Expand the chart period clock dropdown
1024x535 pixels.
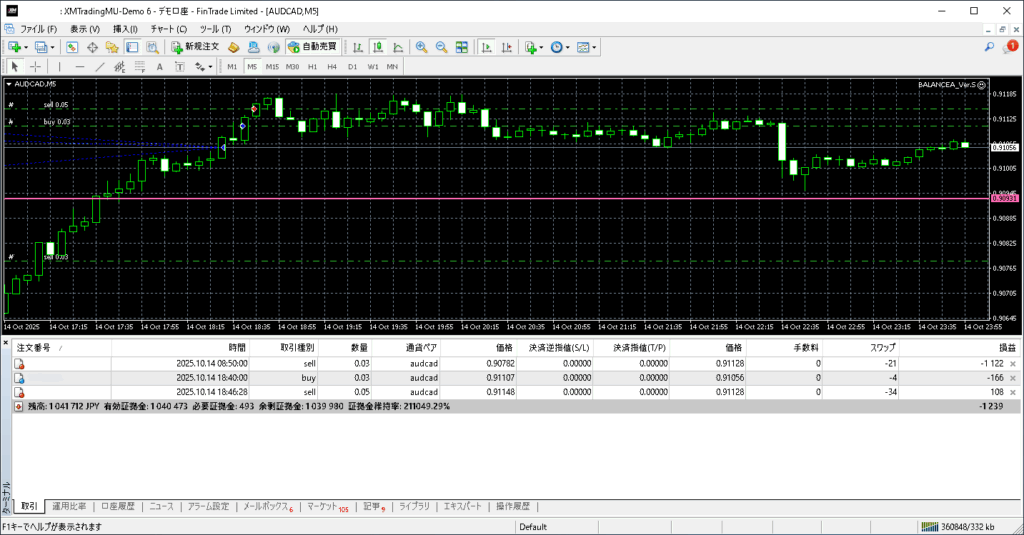[568, 47]
